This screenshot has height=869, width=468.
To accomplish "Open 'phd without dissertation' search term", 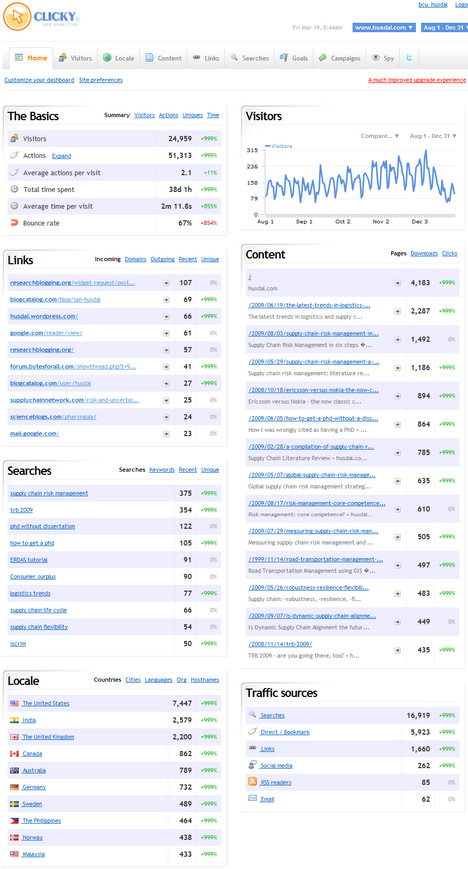I will (42, 526).
